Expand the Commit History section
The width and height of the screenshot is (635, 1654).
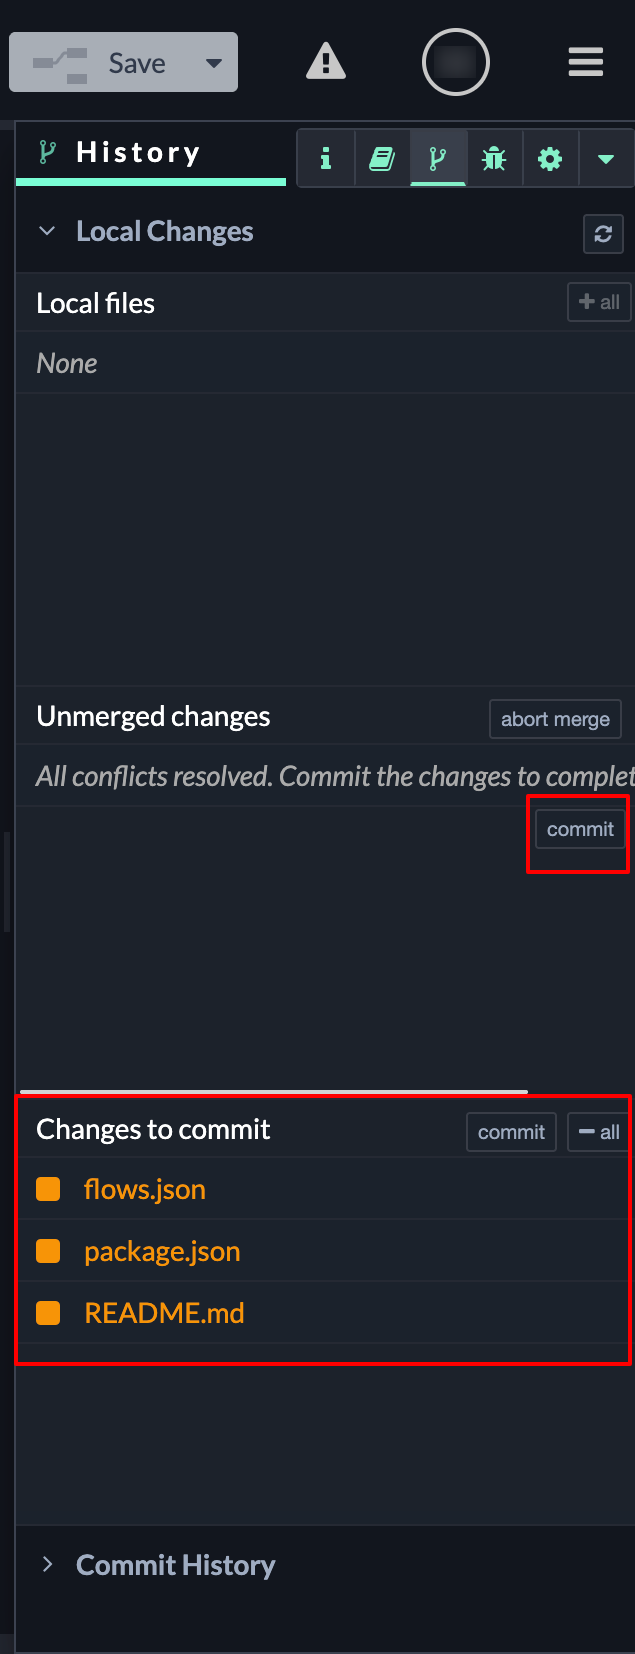(47, 1565)
